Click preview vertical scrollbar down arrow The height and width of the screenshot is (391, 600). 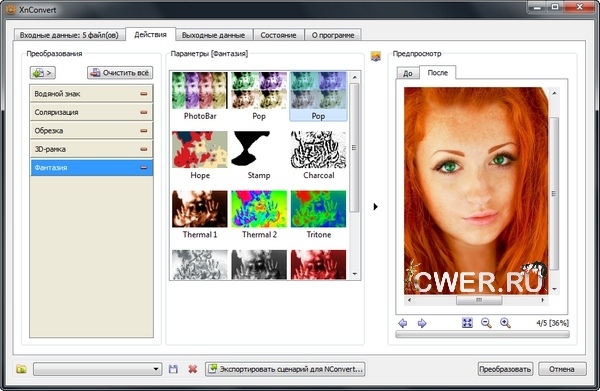[x=554, y=289]
